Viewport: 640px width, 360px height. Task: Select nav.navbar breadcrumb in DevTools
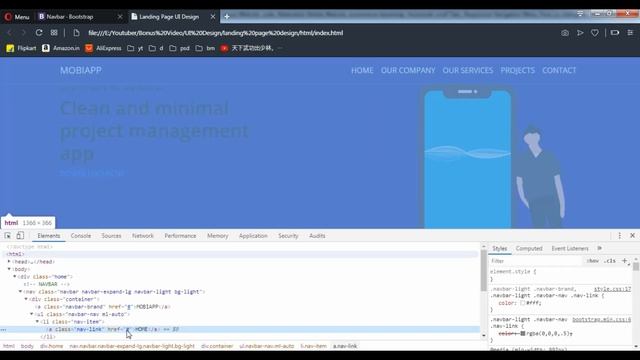(132, 346)
